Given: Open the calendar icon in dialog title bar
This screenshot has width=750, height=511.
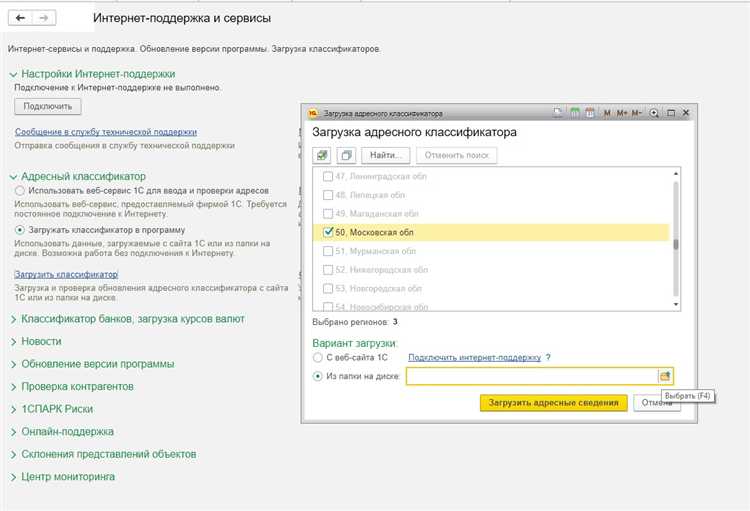Looking at the screenshot, I should 590,113.
